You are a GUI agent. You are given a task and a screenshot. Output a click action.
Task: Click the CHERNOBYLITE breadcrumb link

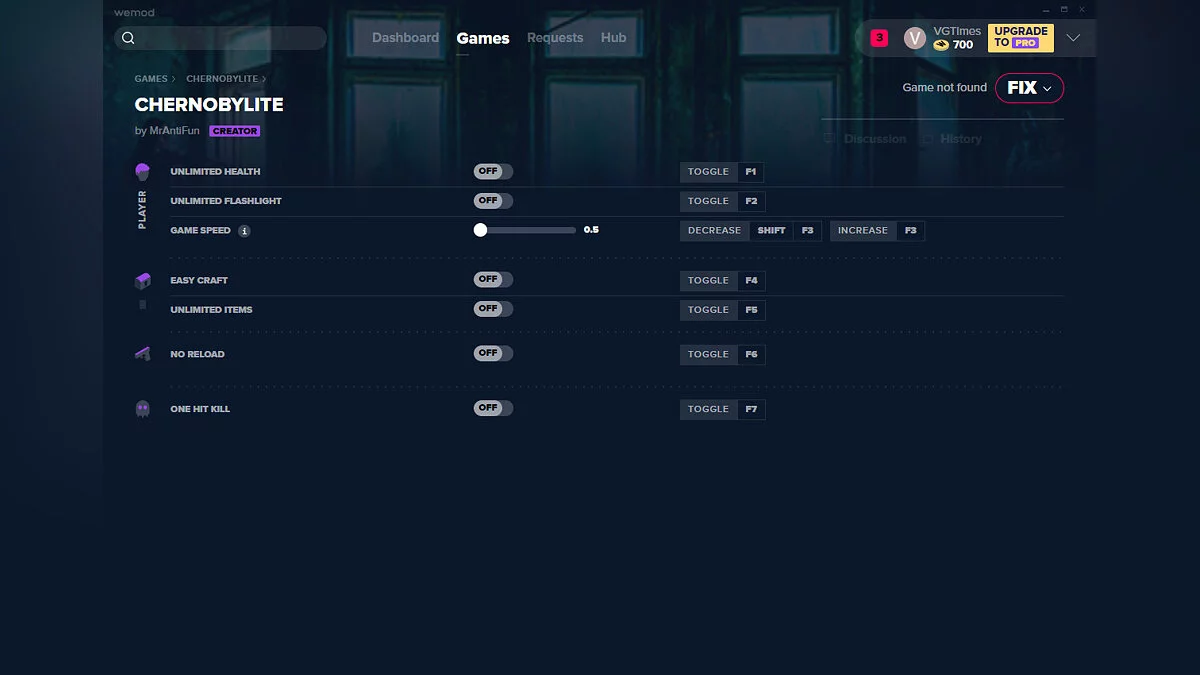[222, 79]
